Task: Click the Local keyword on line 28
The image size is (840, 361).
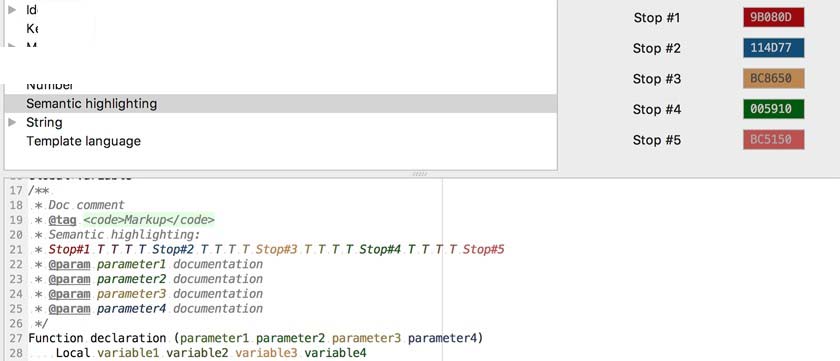Action: pyautogui.click(x=73, y=354)
